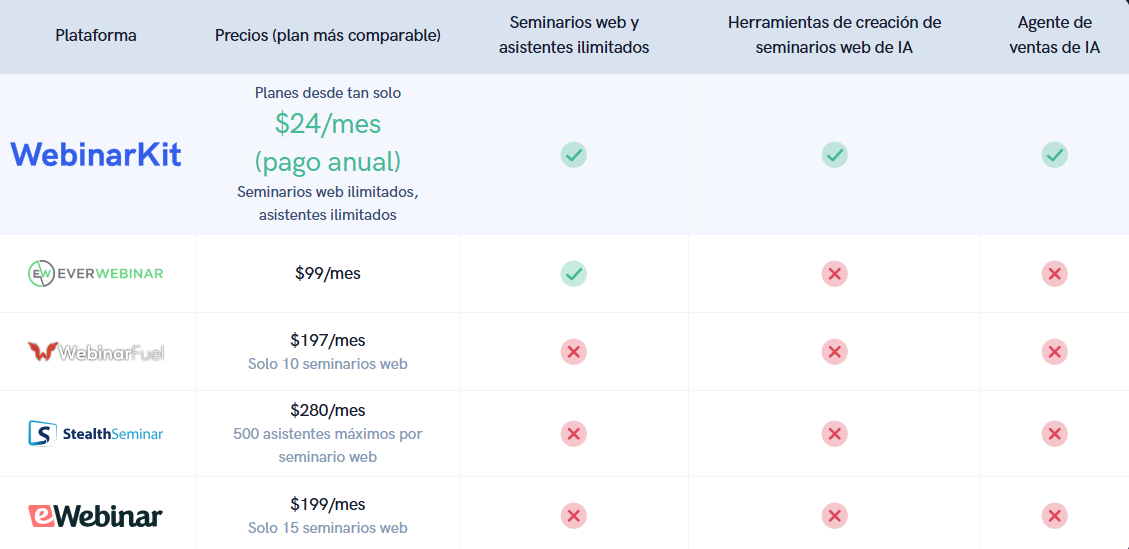
Task: Click eWebinar's red X for AI sales agent
Action: [1054, 516]
